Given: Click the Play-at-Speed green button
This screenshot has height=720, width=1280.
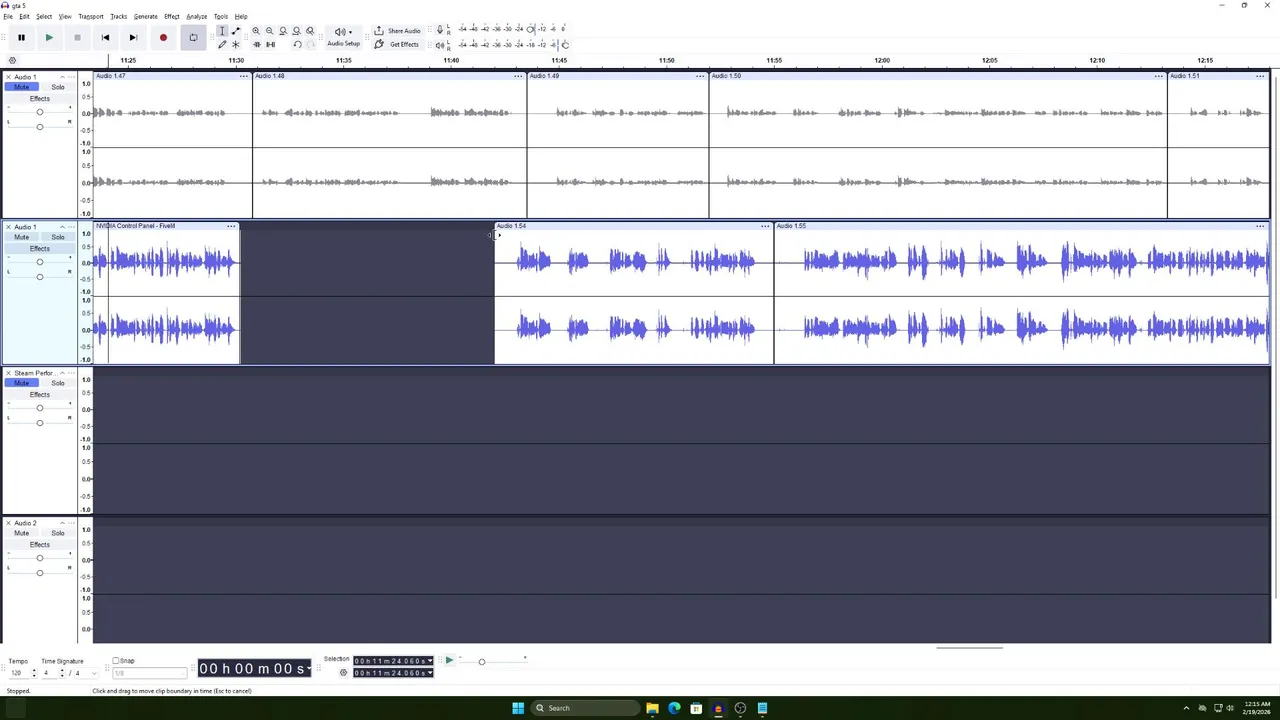Looking at the screenshot, I should (449, 660).
